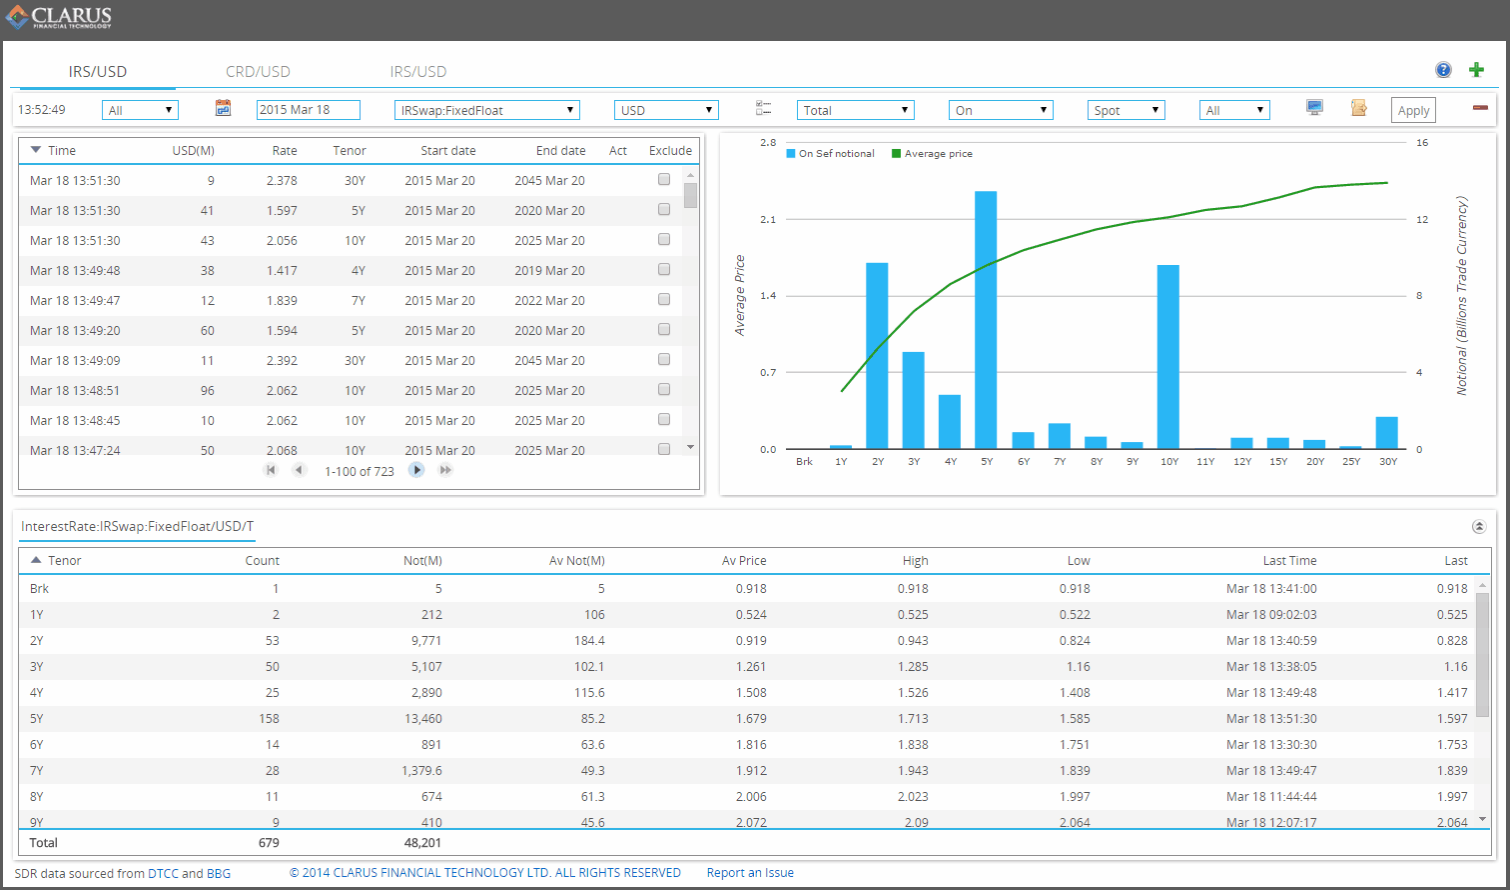Jump to last page of trades
The image size is (1510, 890).
pos(446,470)
